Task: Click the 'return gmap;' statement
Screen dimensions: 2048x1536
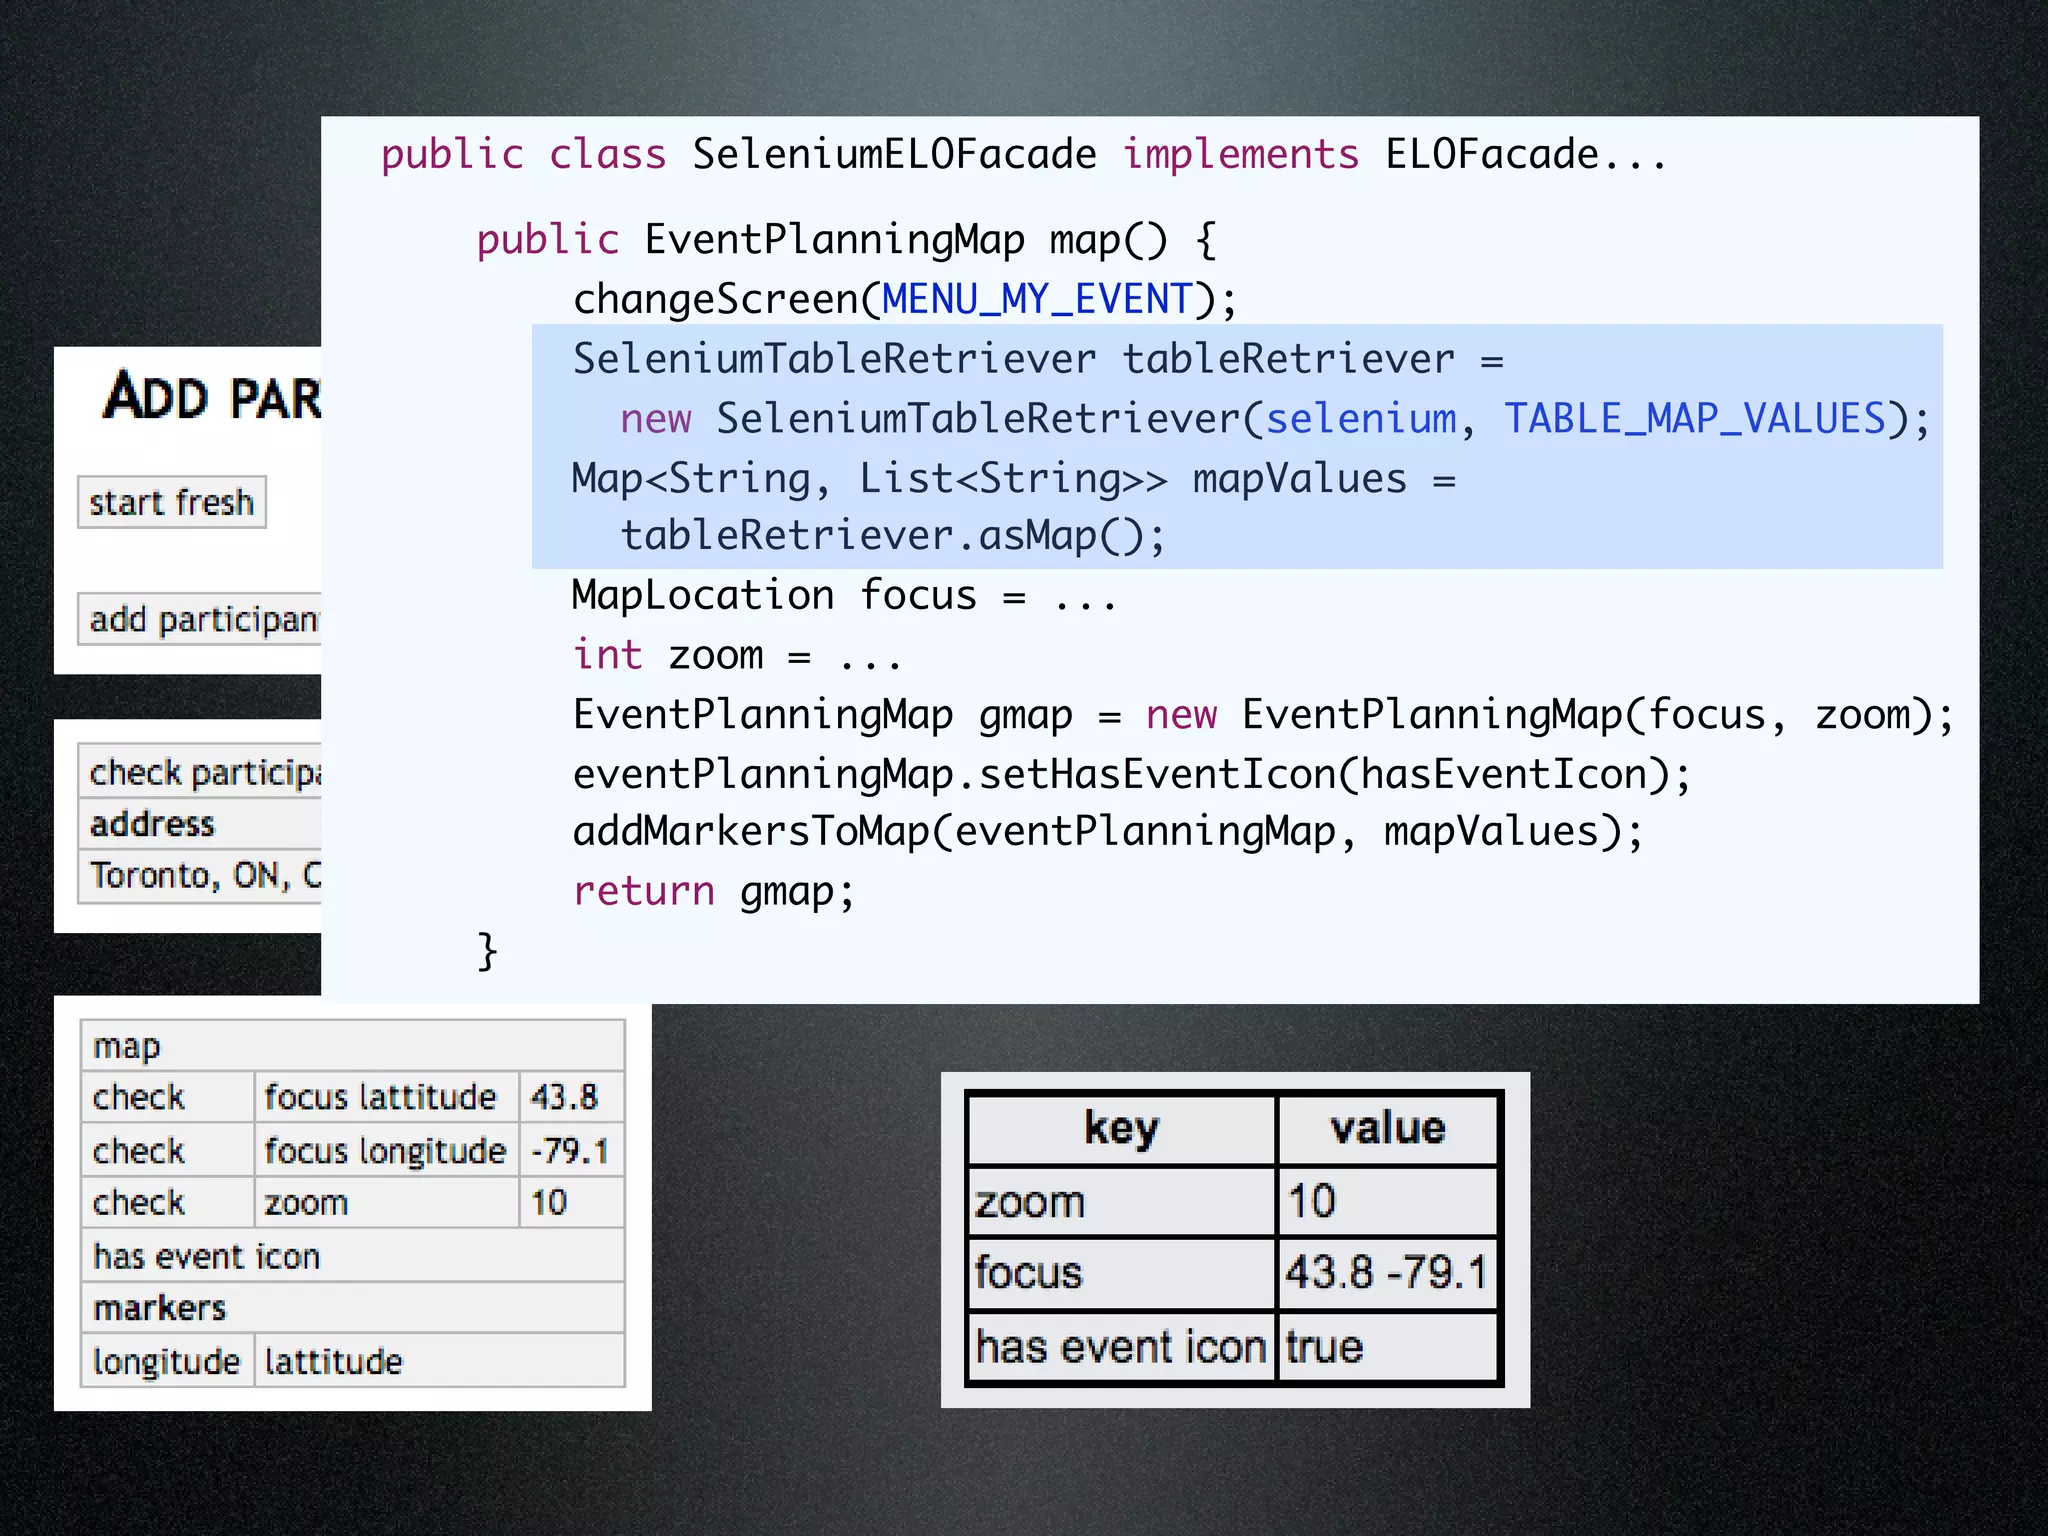Action: pyautogui.click(x=714, y=891)
